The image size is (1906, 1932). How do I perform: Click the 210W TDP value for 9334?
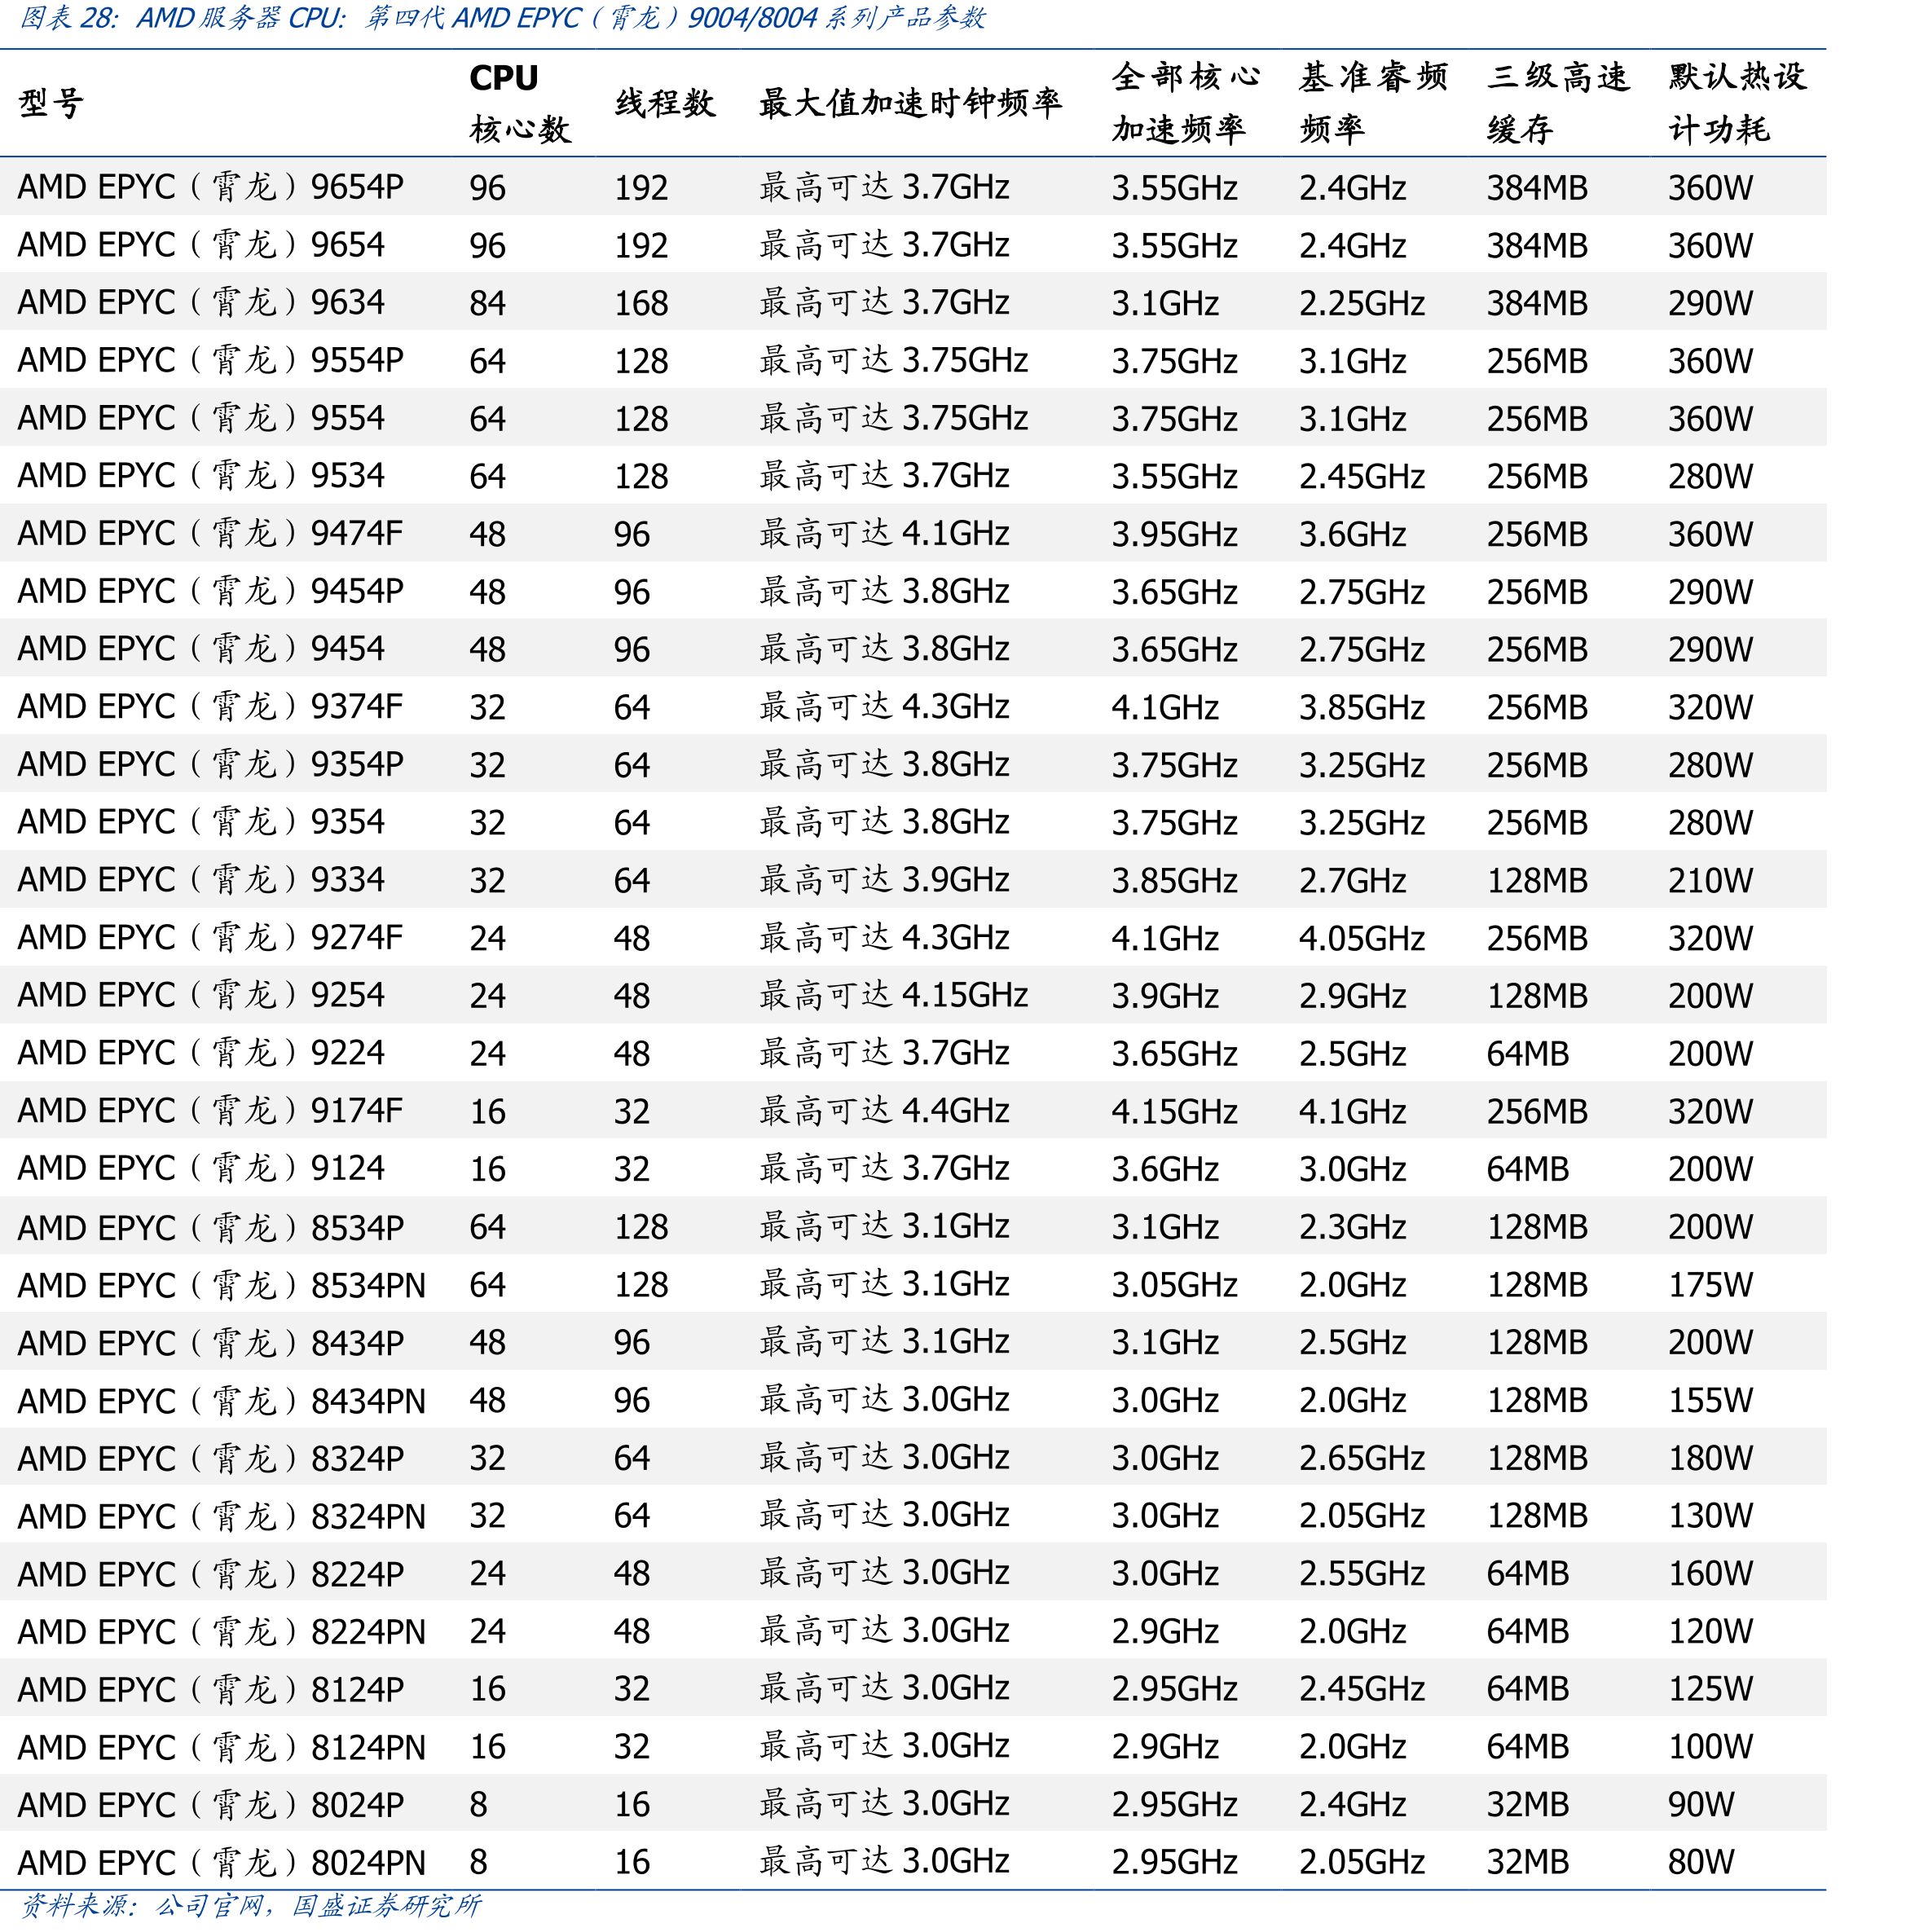point(1710,880)
